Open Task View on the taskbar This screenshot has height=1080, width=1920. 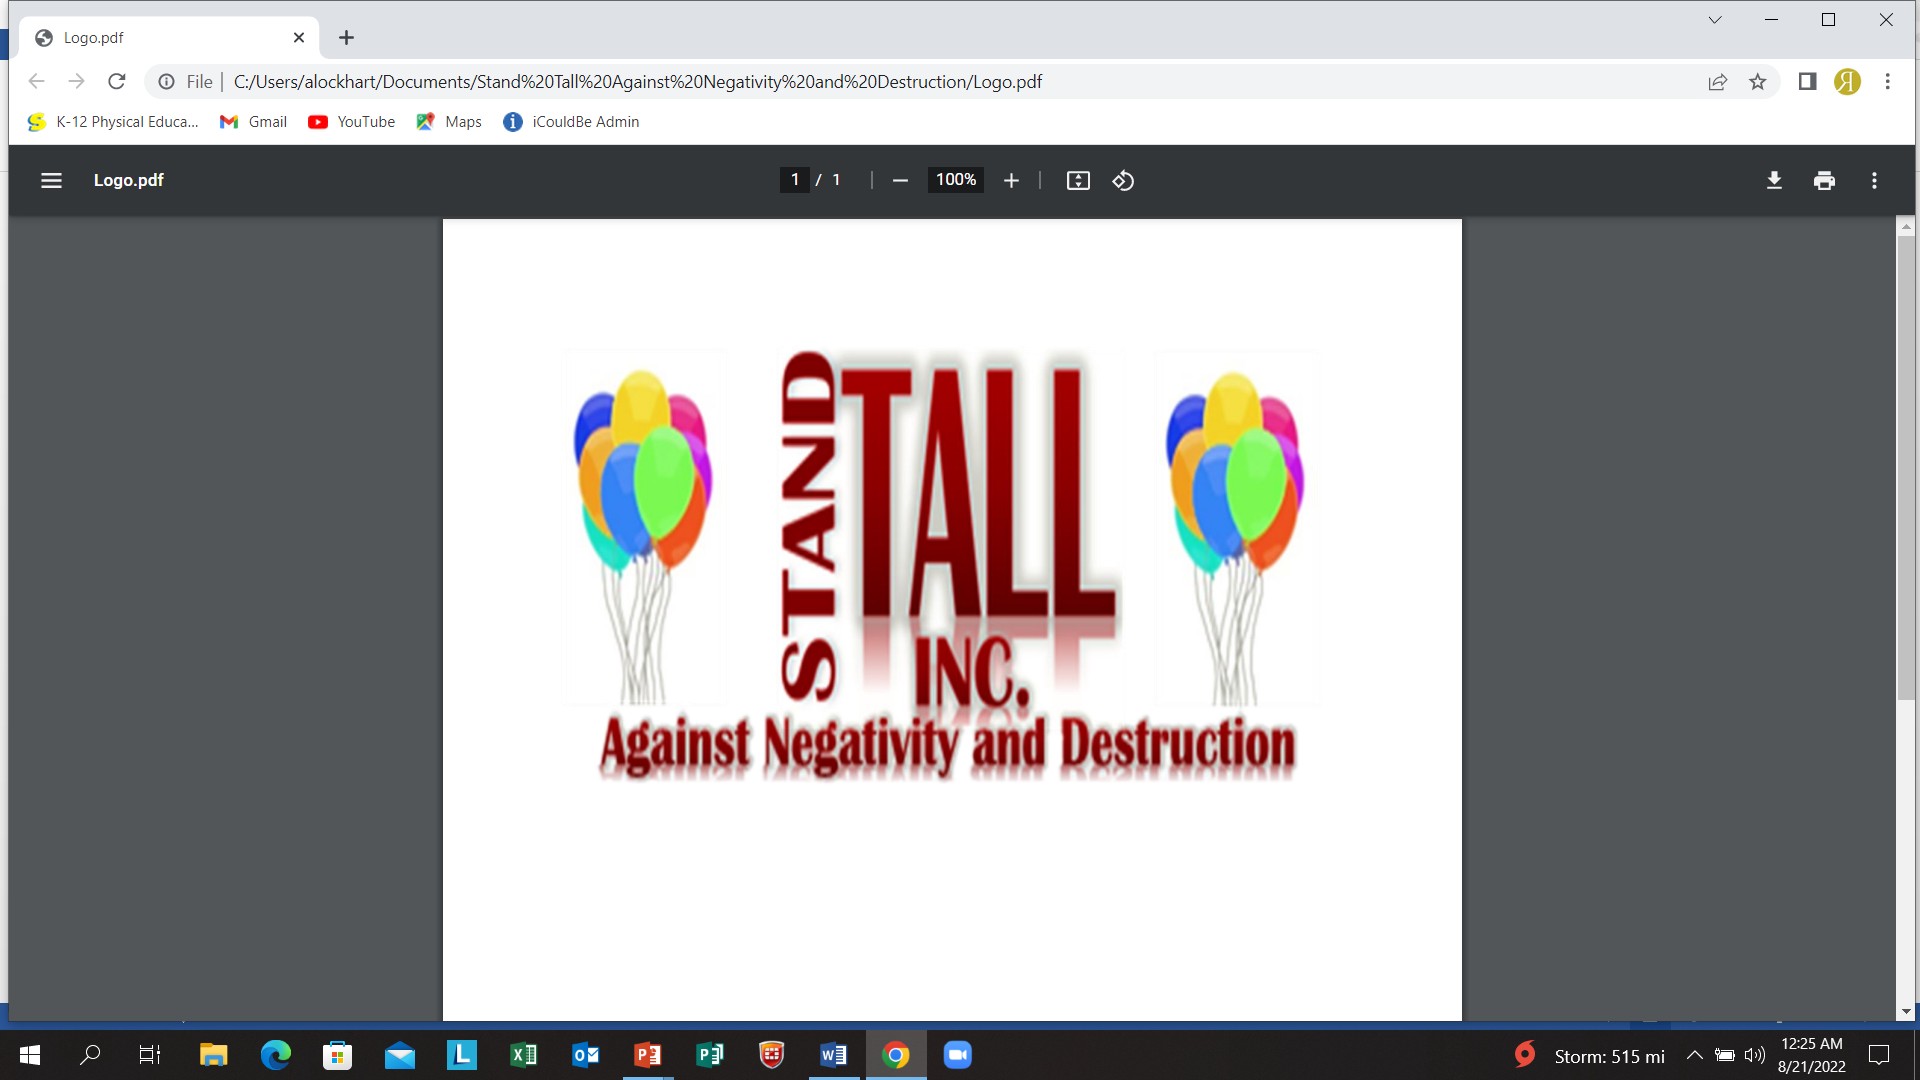150,1055
